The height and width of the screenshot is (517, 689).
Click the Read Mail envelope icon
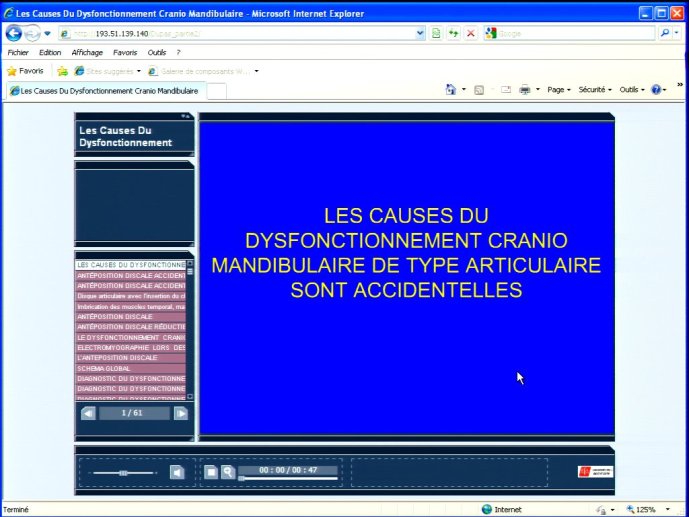(x=506, y=90)
